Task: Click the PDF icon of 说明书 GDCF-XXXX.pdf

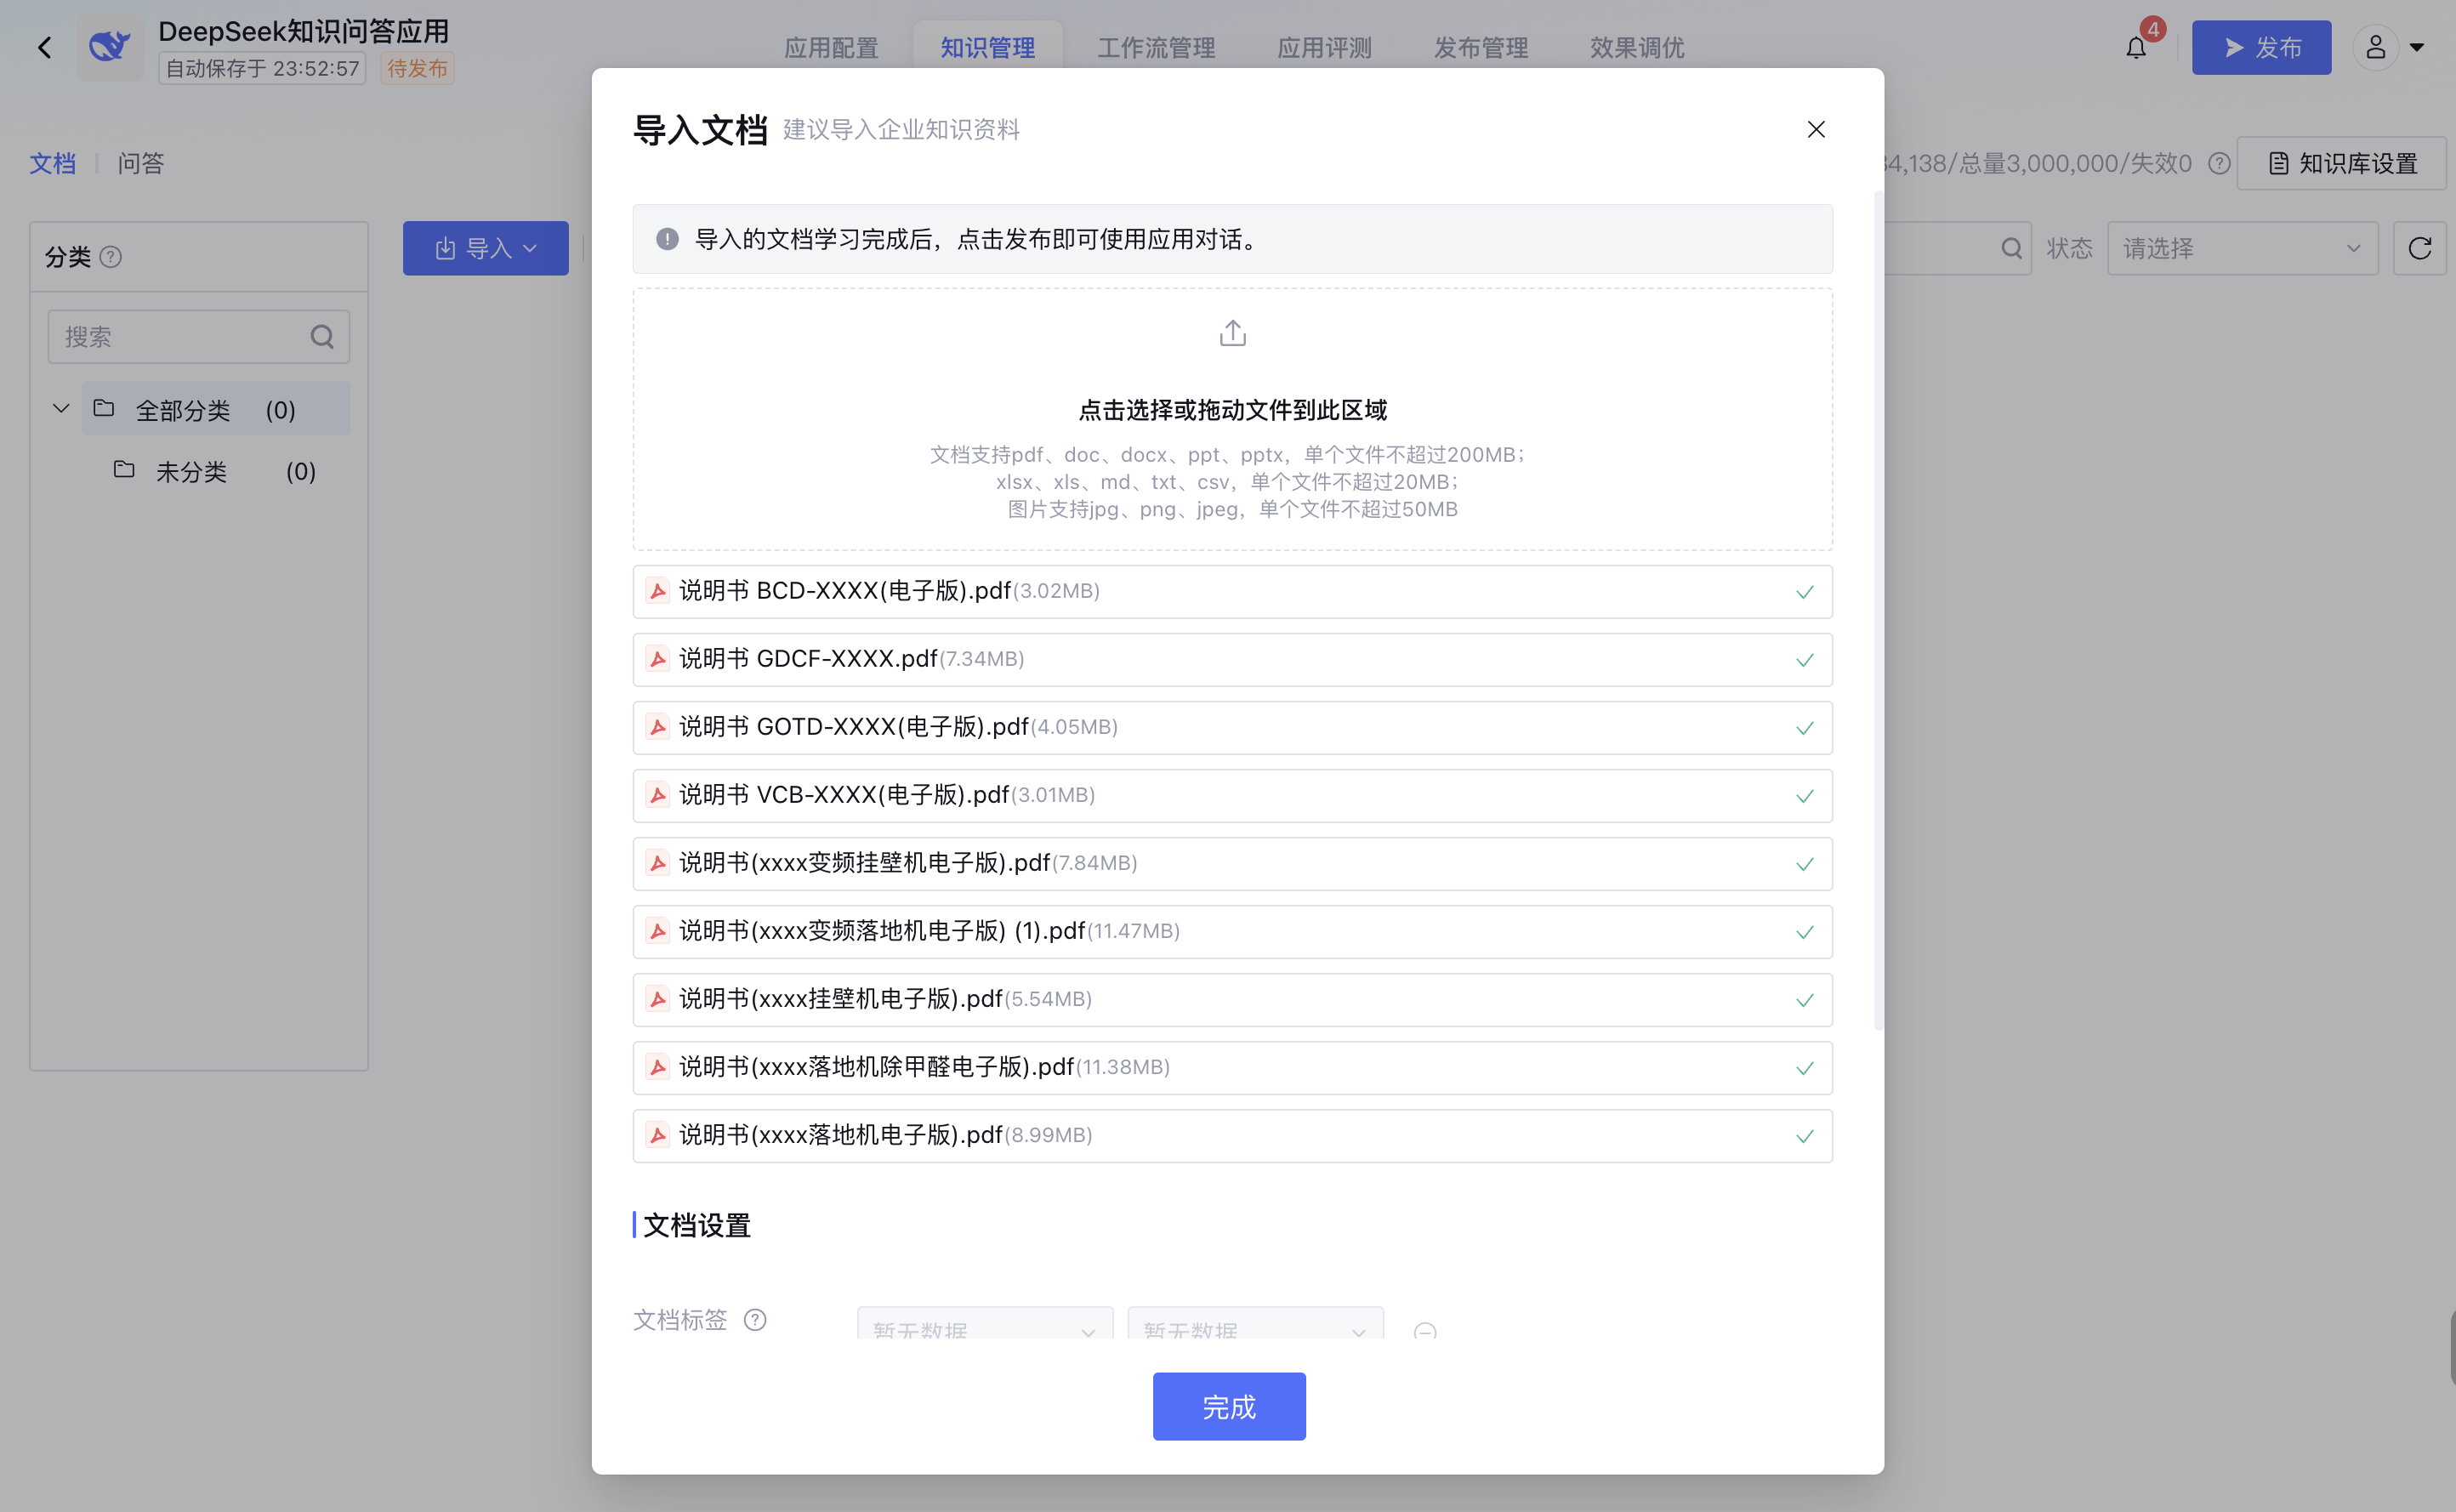Action: point(657,659)
